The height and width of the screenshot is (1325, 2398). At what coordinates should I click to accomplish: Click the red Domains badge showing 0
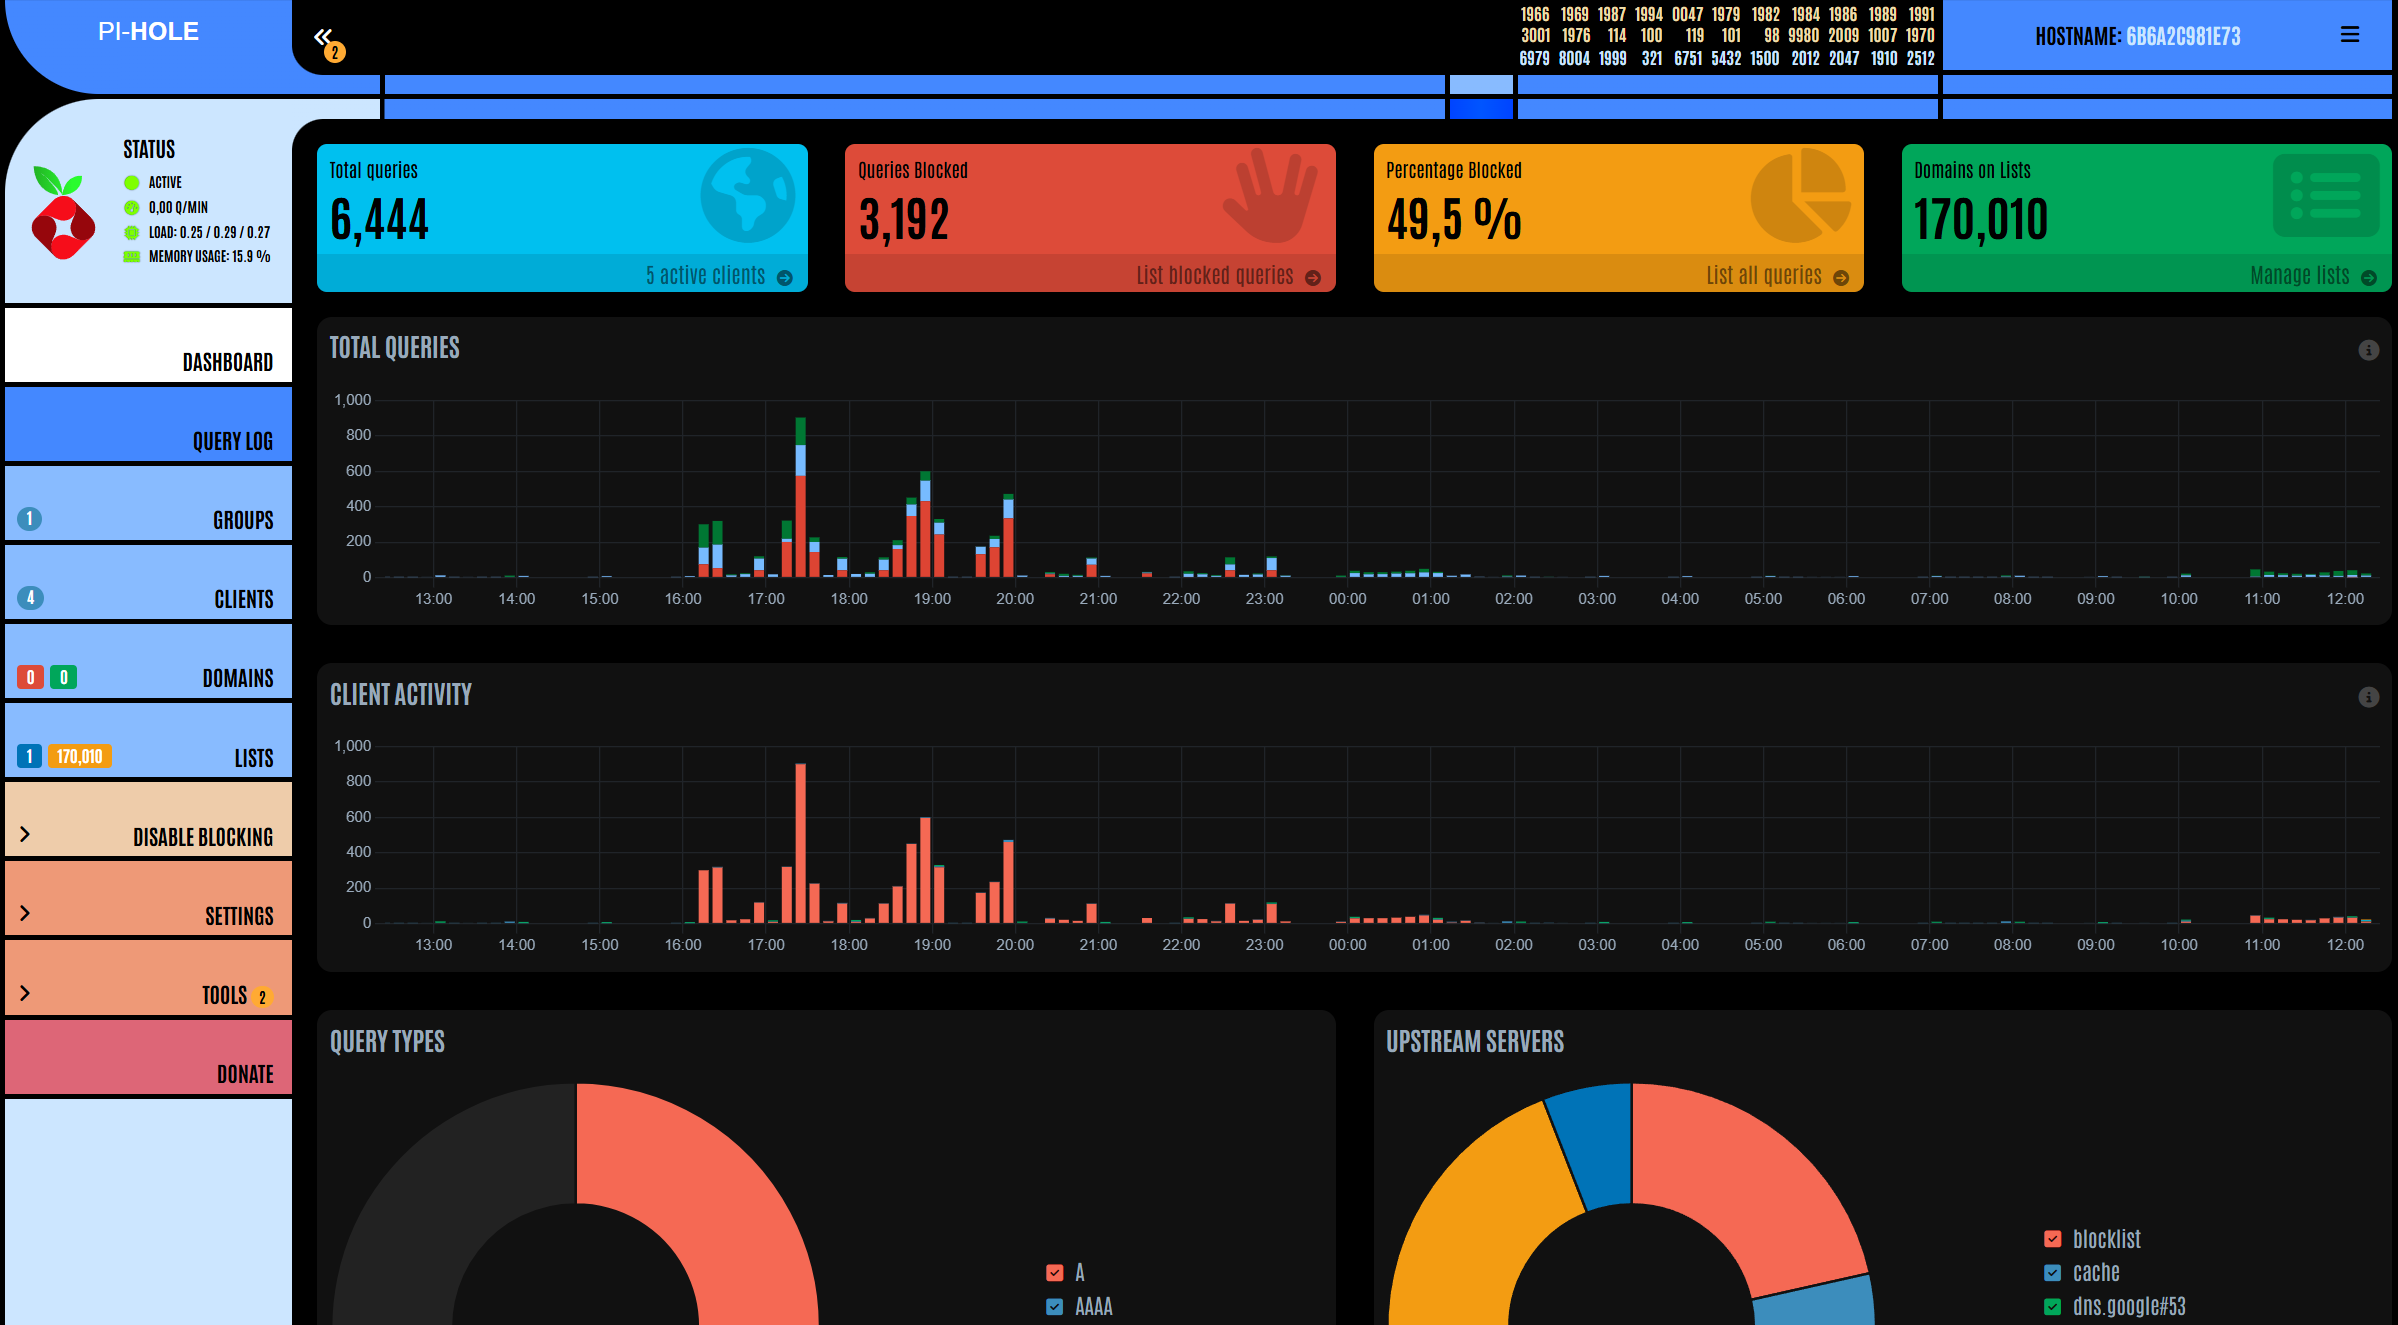pos(30,677)
